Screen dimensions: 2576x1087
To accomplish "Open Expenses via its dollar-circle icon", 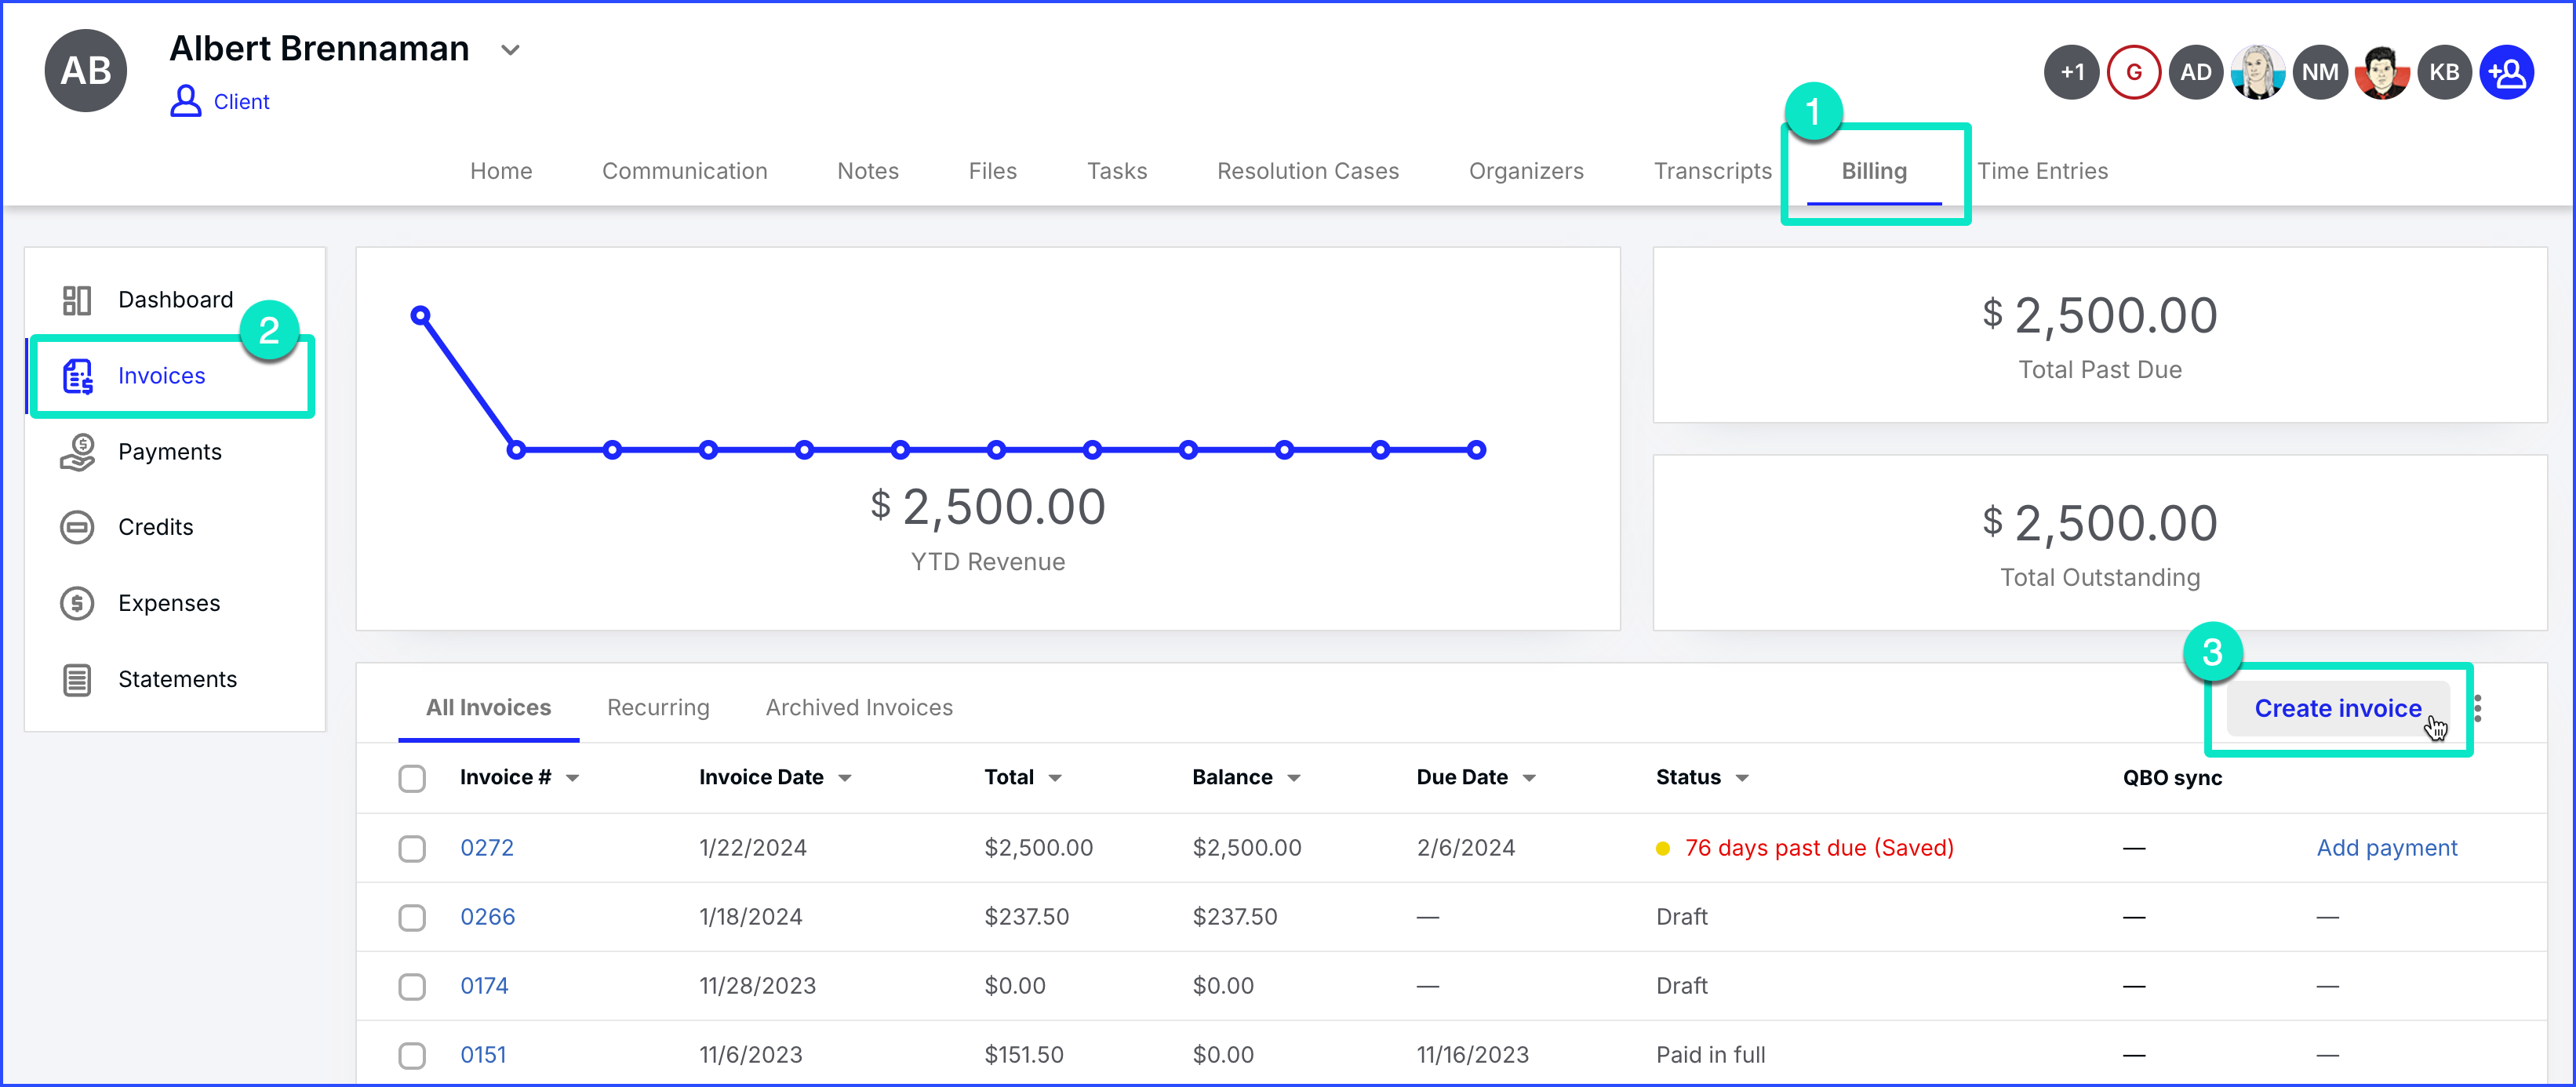I will coord(77,603).
